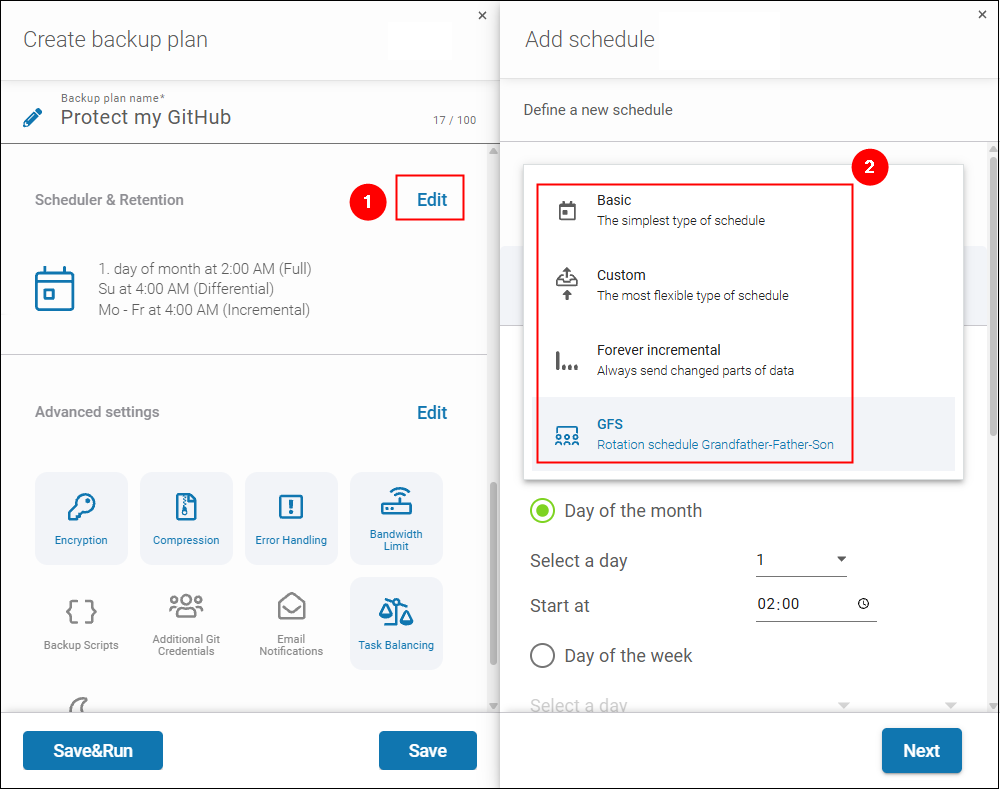
Task: Edit the Advanced settings section
Action: pos(432,413)
